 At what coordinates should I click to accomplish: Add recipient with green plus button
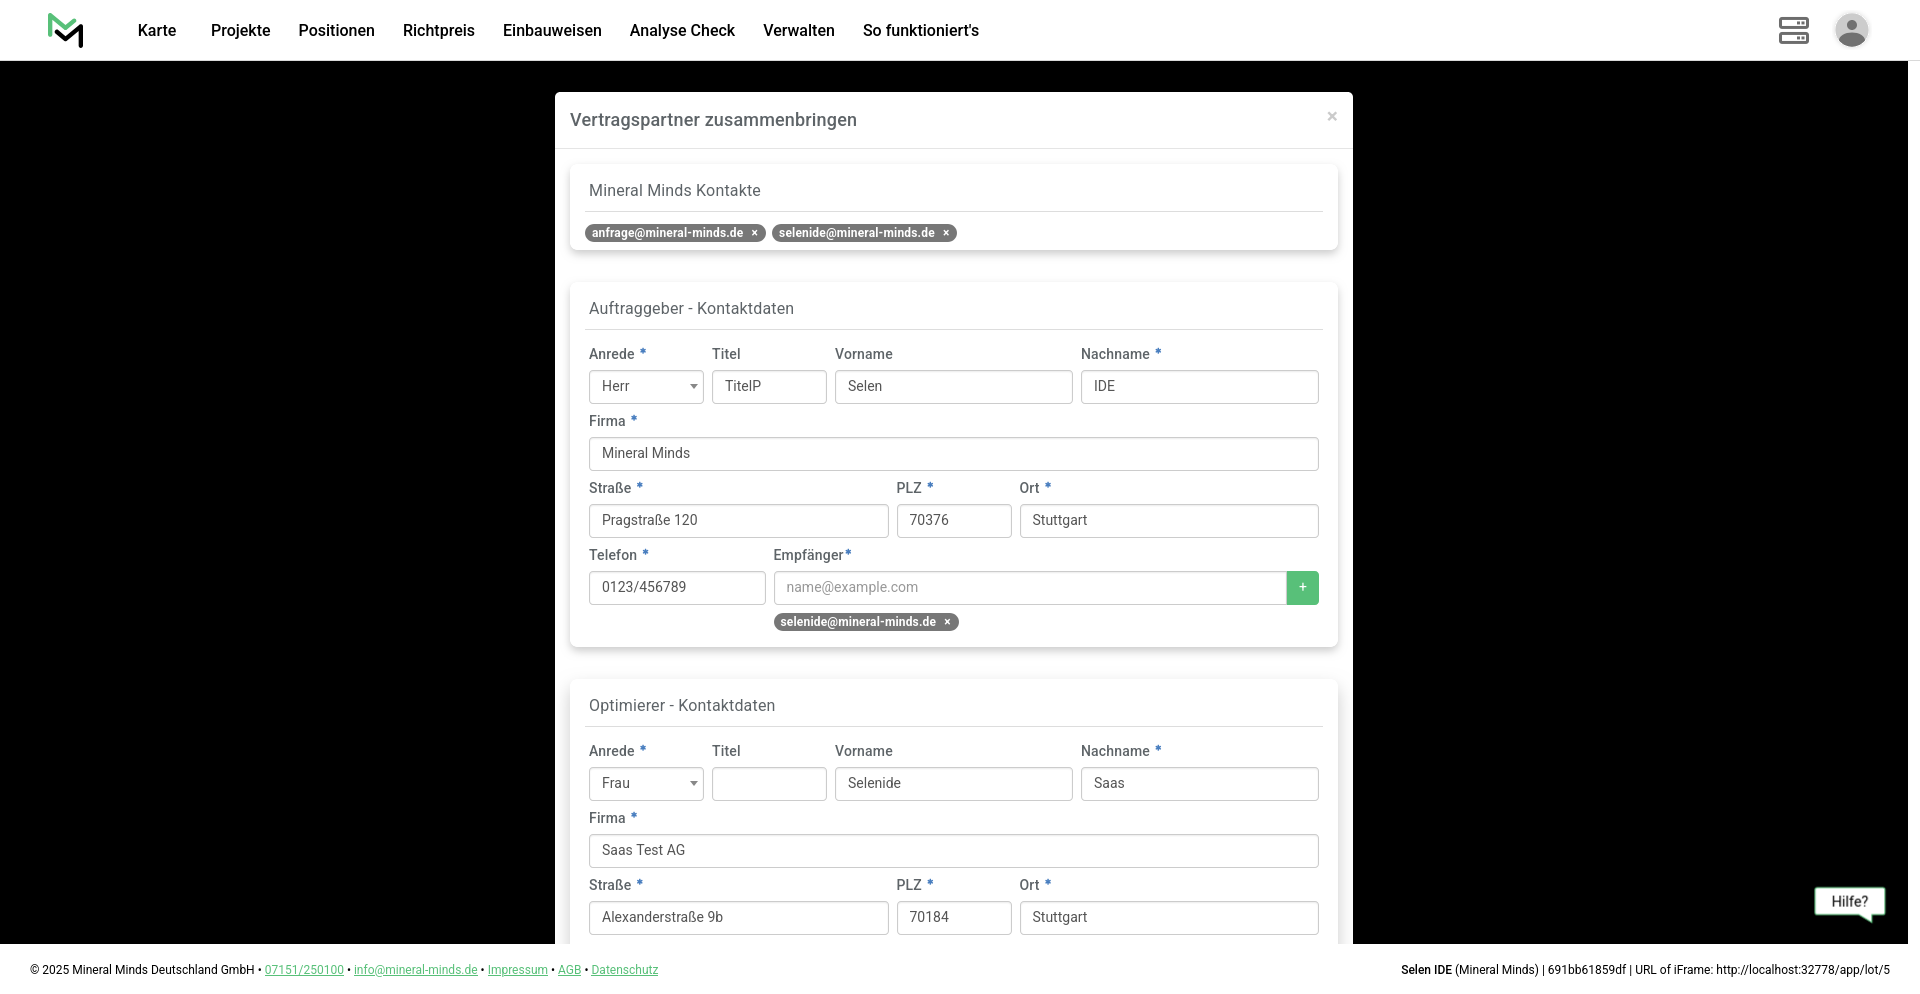click(1302, 588)
